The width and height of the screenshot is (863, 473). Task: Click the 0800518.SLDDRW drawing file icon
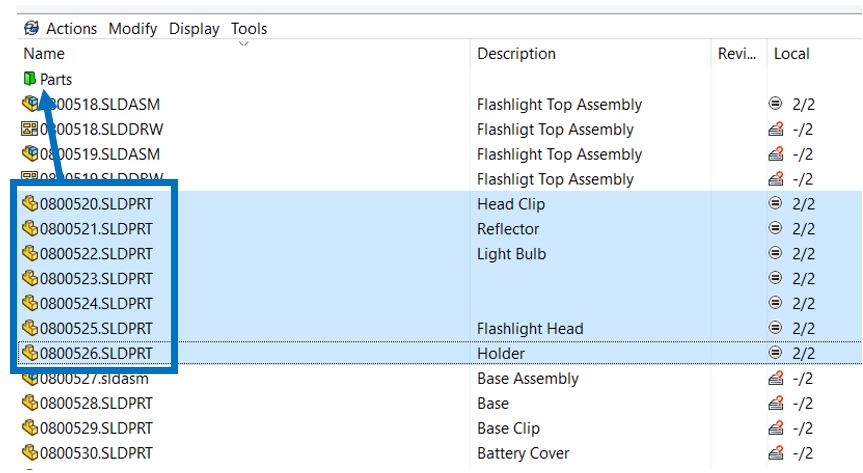coord(30,129)
